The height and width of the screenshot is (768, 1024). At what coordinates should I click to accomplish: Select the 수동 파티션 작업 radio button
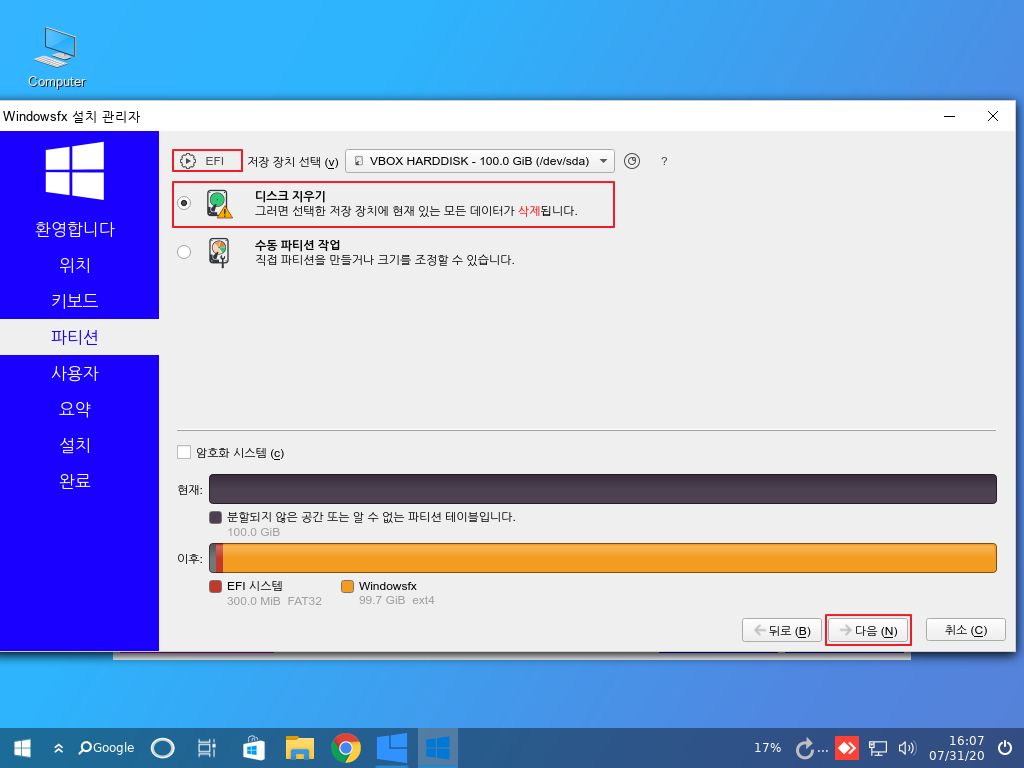184,252
